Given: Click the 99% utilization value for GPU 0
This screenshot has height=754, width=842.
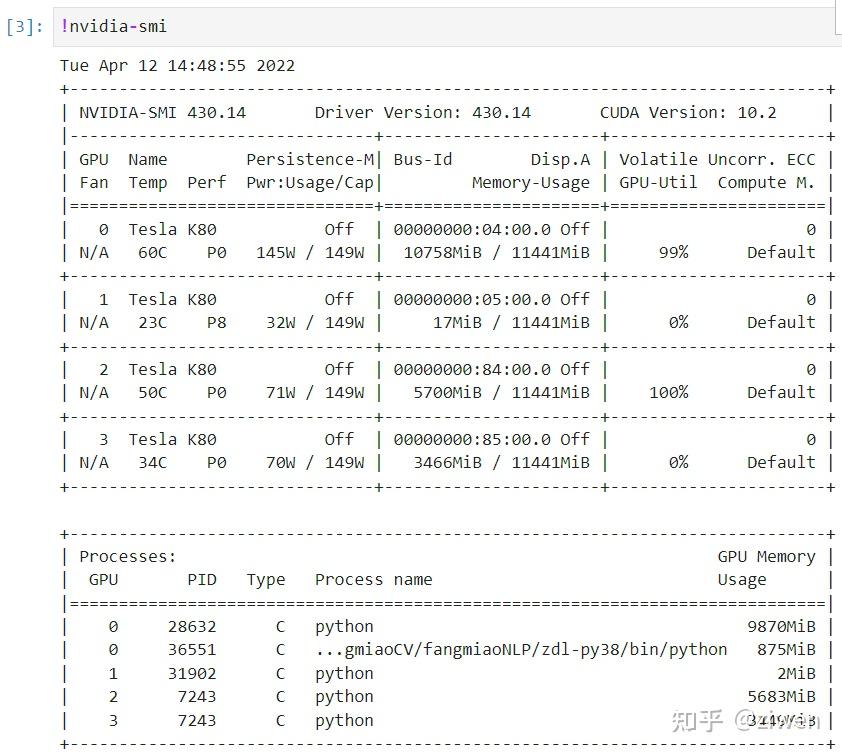Looking at the screenshot, I should [x=673, y=252].
